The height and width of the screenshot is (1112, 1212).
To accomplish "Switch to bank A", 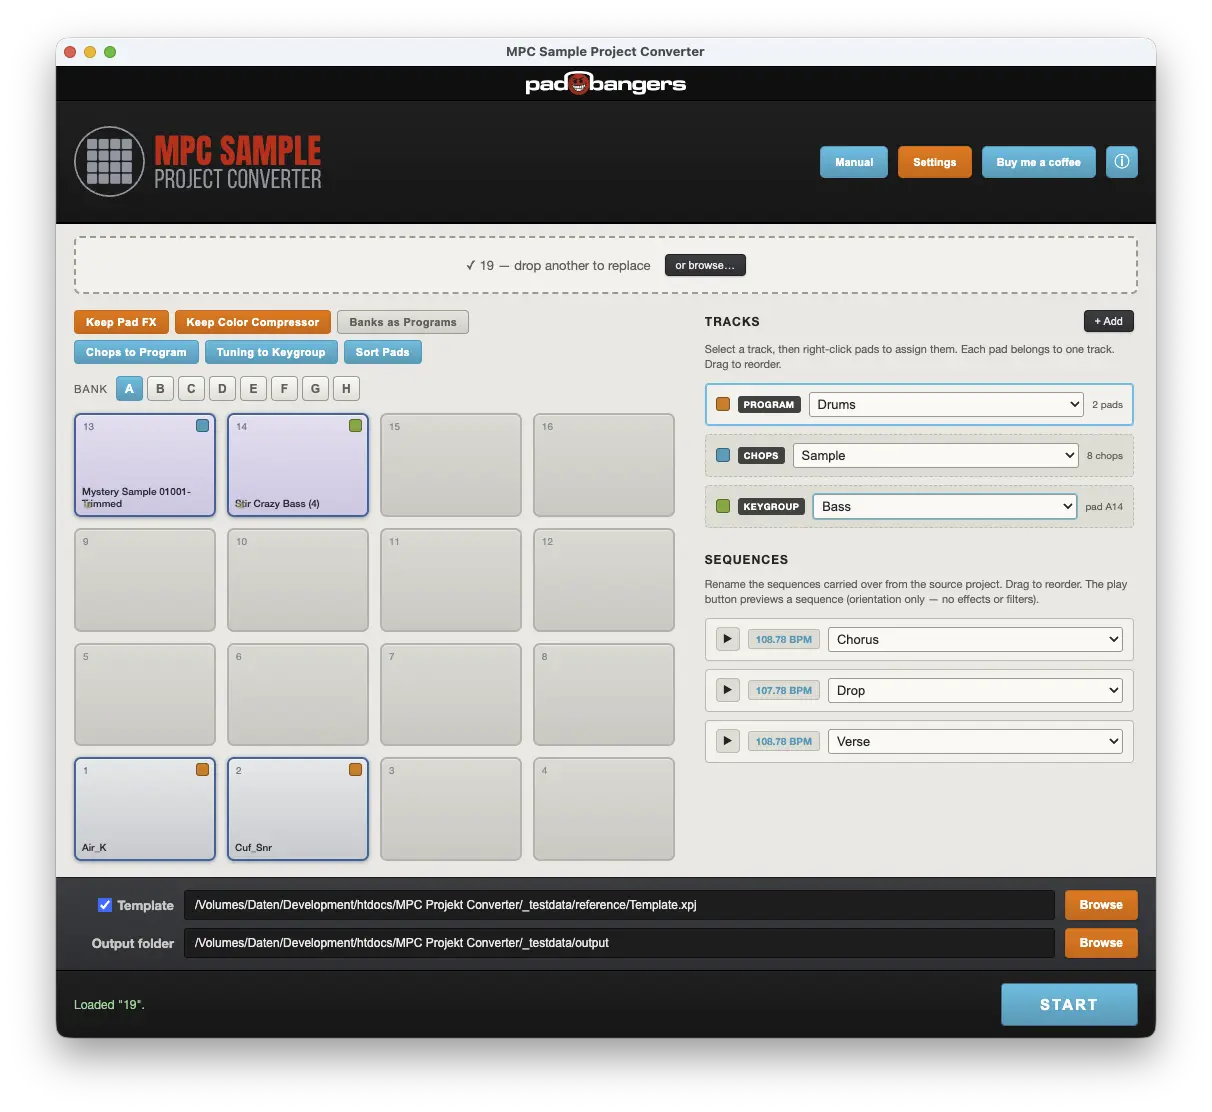I will click(129, 388).
